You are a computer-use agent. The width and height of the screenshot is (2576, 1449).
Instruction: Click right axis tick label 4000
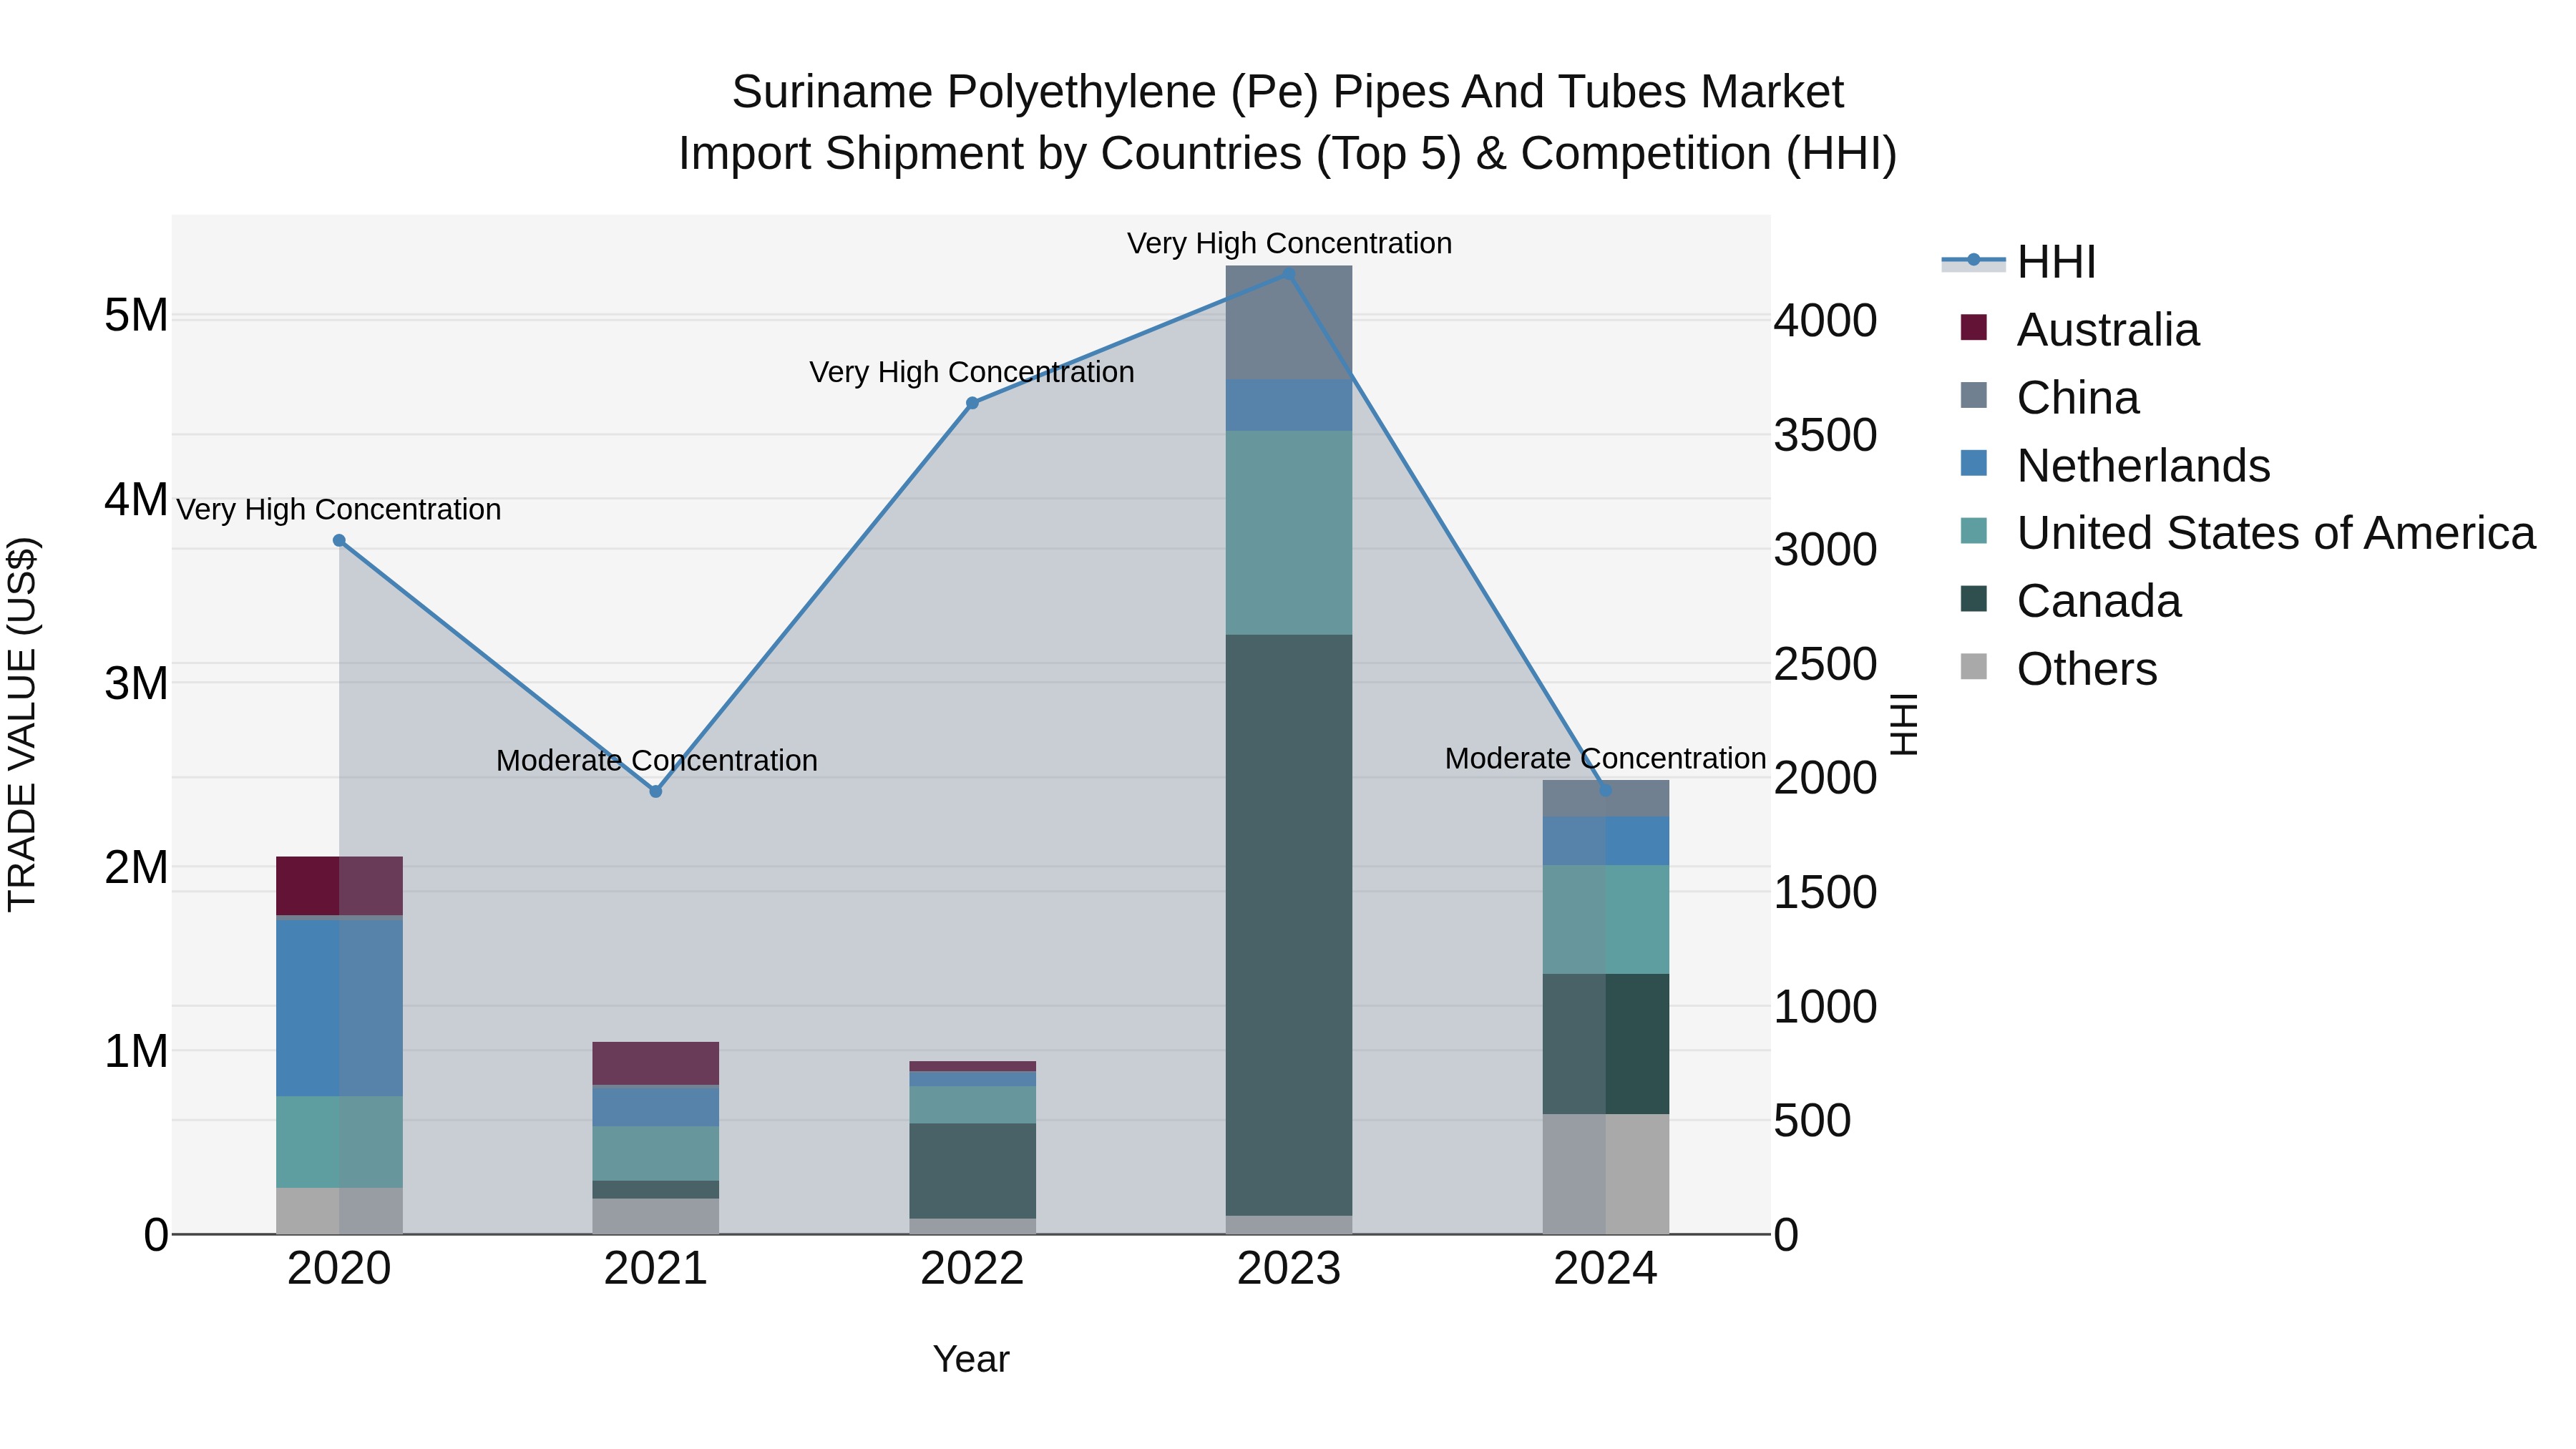1826,321
